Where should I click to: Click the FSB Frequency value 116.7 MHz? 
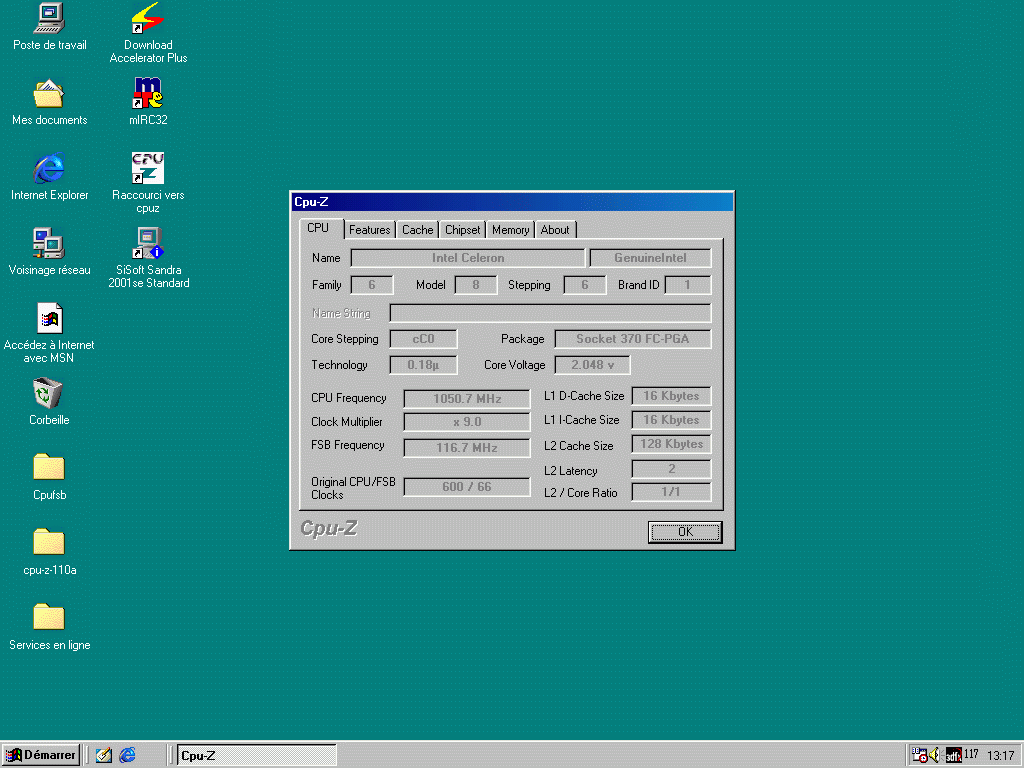click(x=467, y=448)
